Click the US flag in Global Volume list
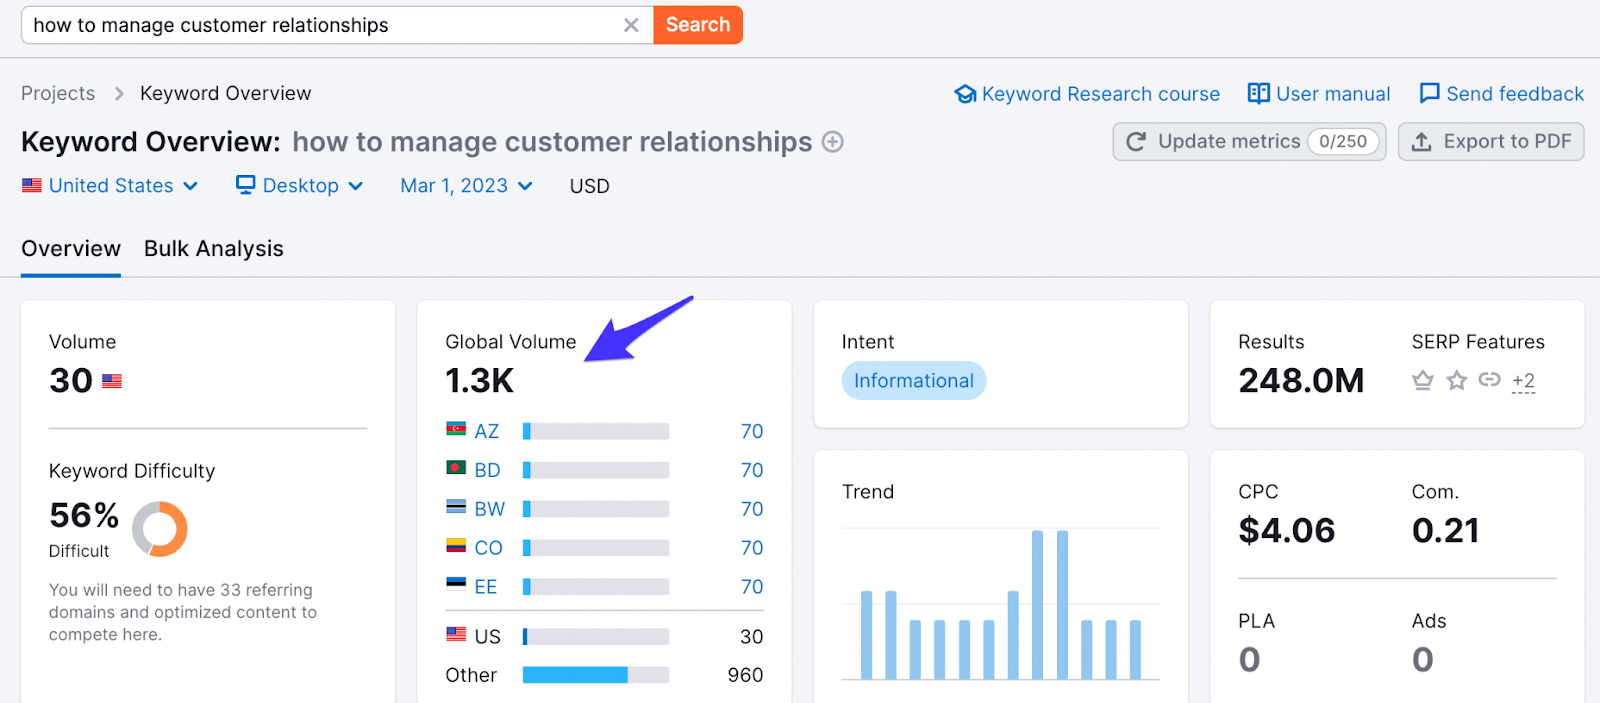The image size is (1600, 703). tap(456, 634)
